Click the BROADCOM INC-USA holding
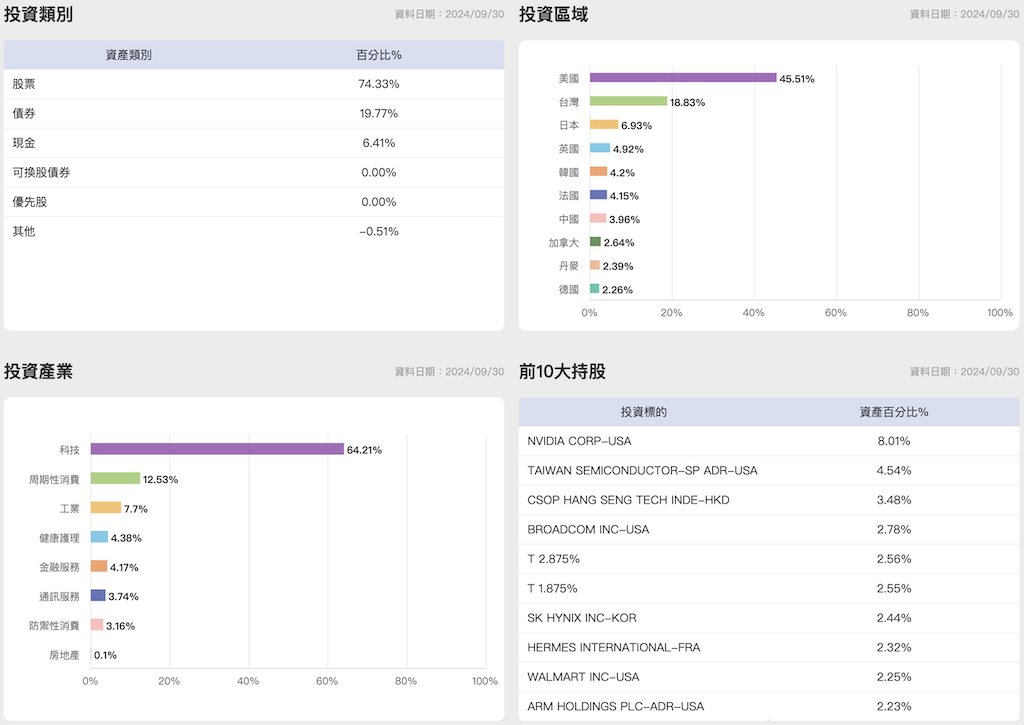 pyautogui.click(x=588, y=528)
